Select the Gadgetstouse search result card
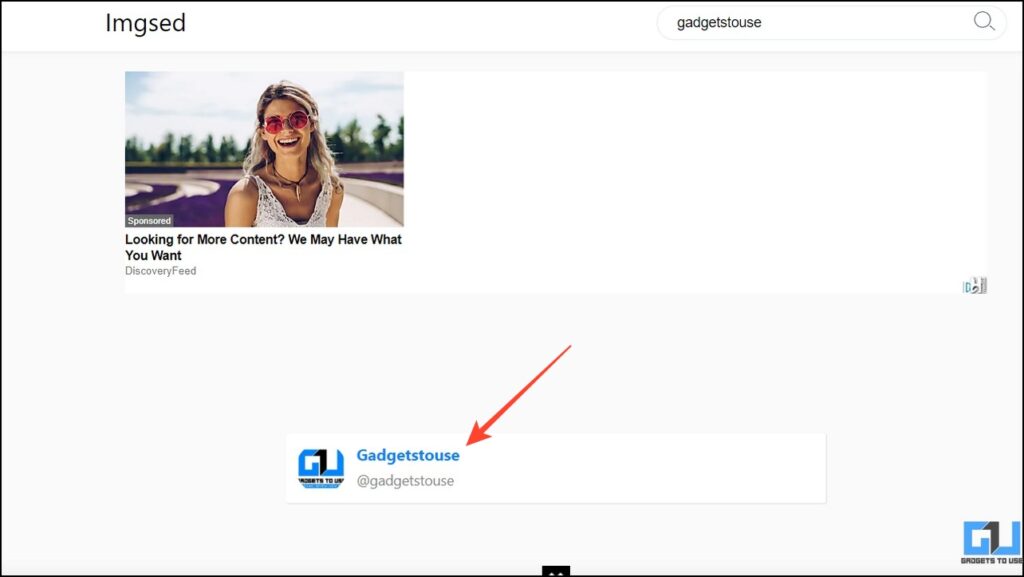This screenshot has width=1024, height=577. 556,468
